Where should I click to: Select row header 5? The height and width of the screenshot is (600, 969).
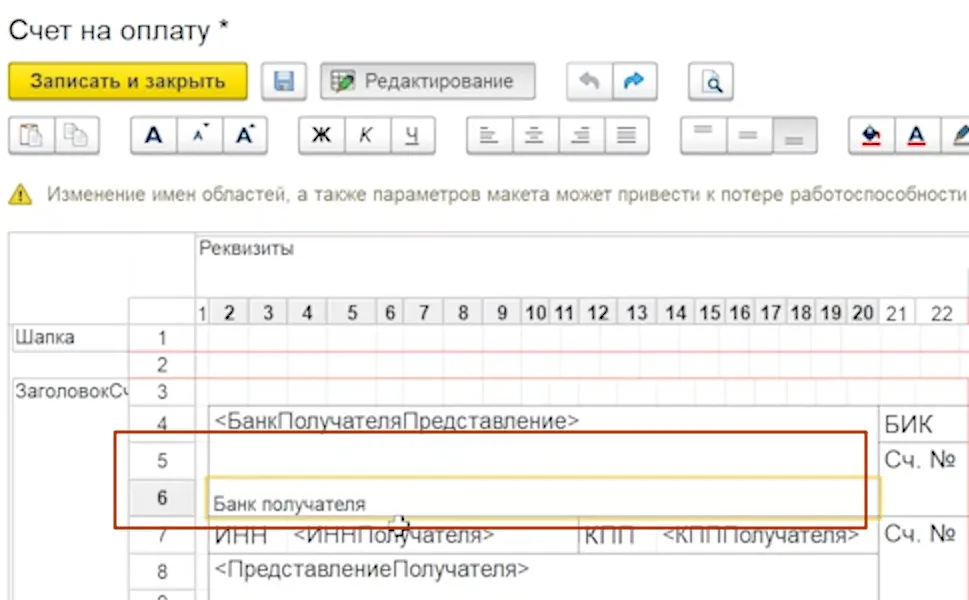tap(162, 460)
